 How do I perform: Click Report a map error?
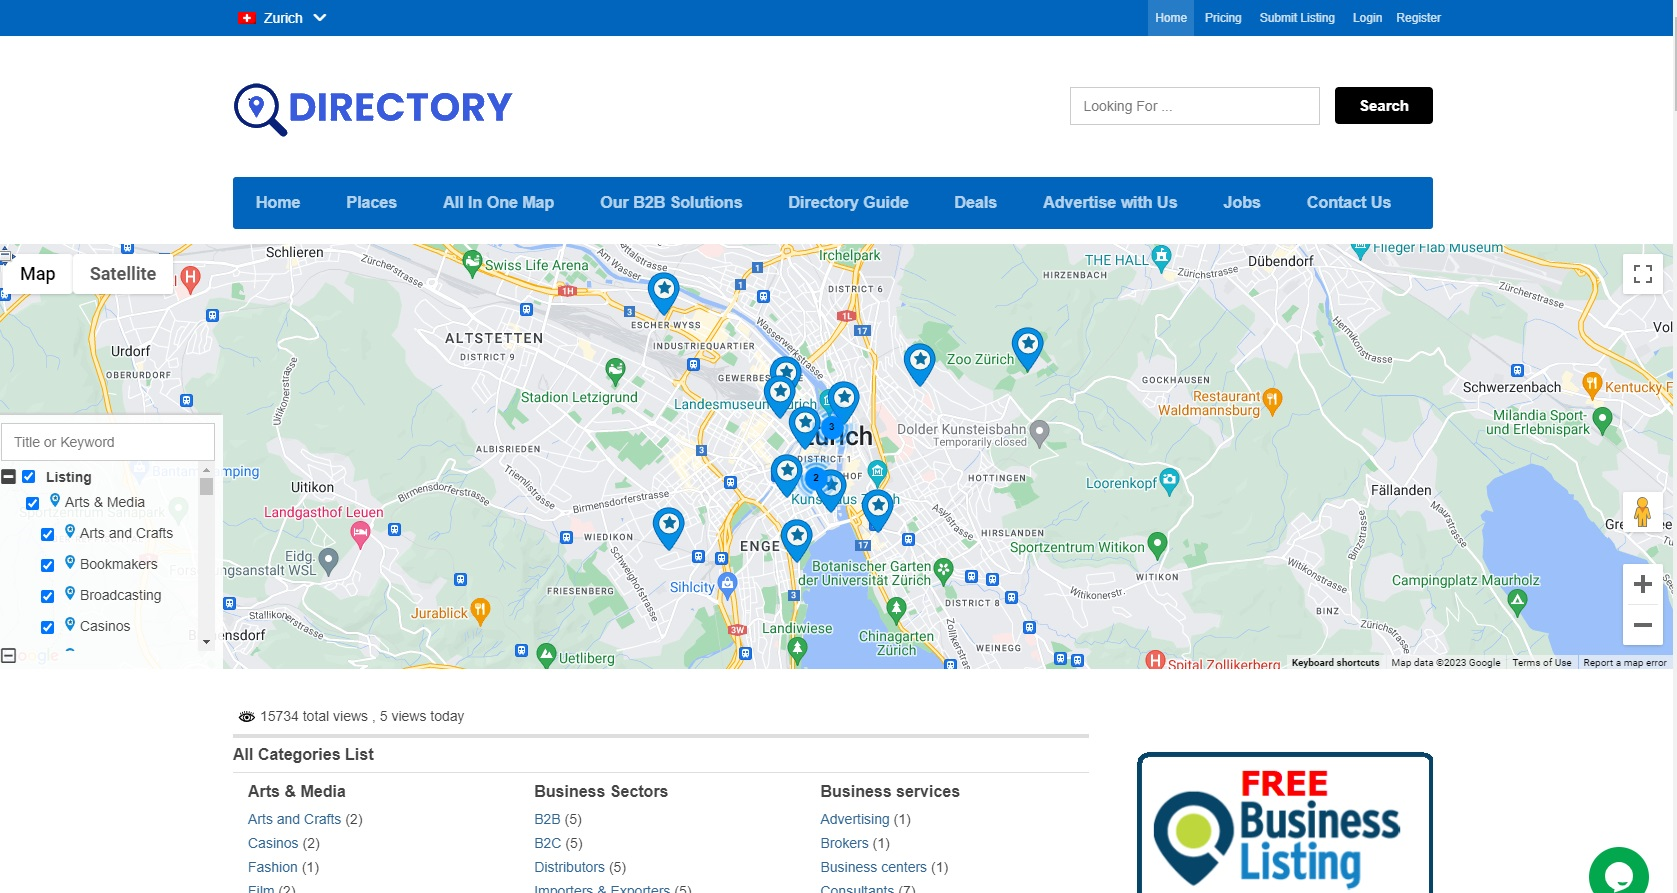1625,663
